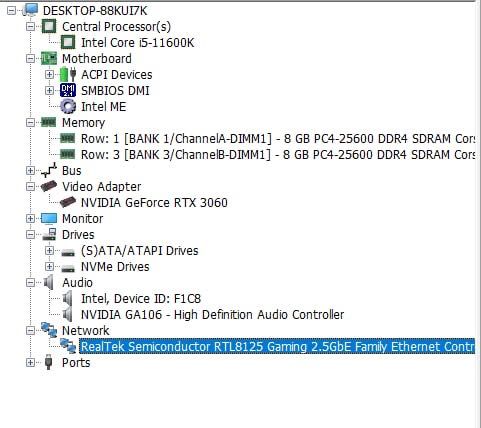The image size is (481, 428).
Task: Click the (S)ATA/ATAPI Drives disk icon
Action: click(68, 252)
